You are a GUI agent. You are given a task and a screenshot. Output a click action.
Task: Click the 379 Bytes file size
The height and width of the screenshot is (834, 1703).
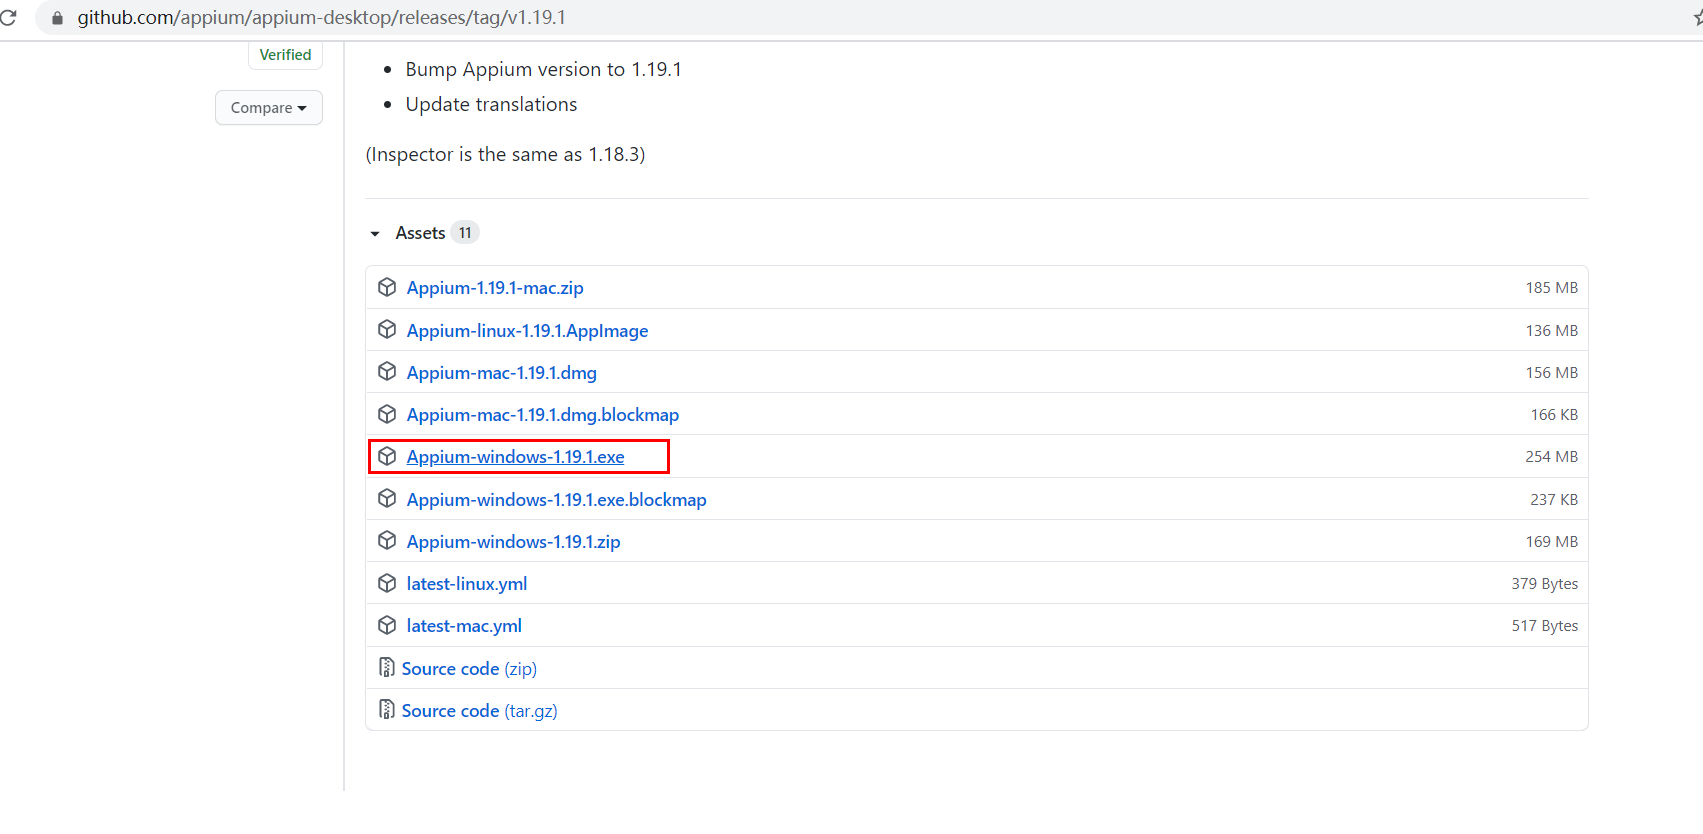click(1544, 584)
